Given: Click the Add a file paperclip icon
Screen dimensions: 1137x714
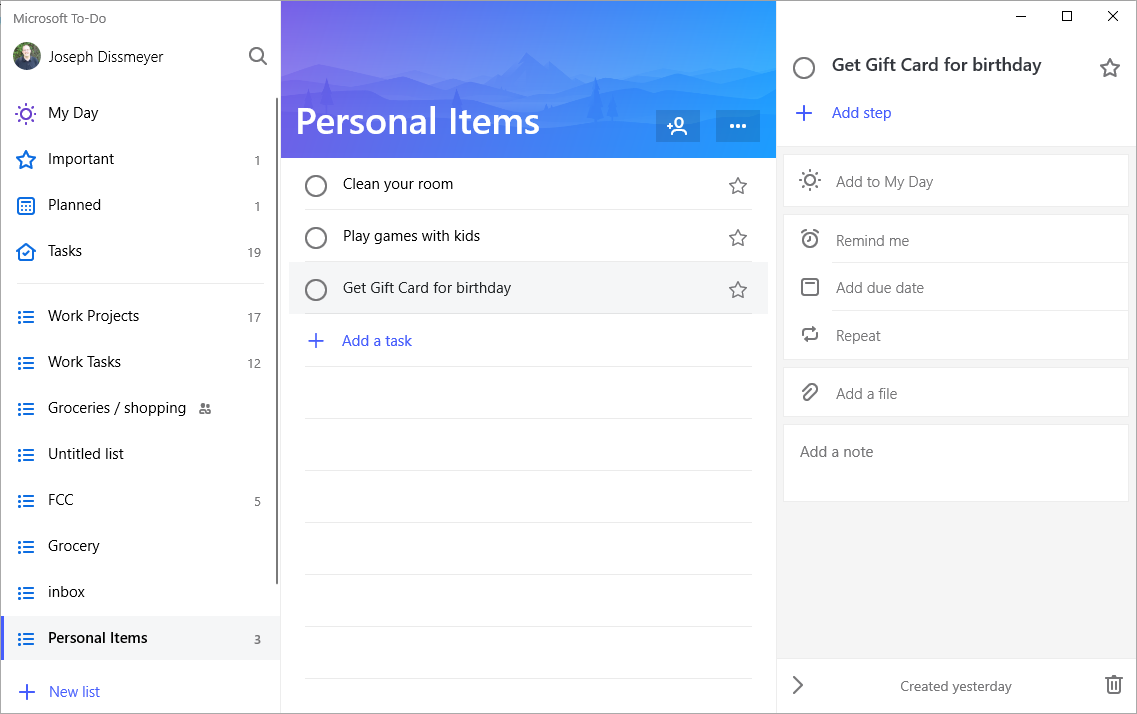Looking at the screenshot, I should coord(810,393).
